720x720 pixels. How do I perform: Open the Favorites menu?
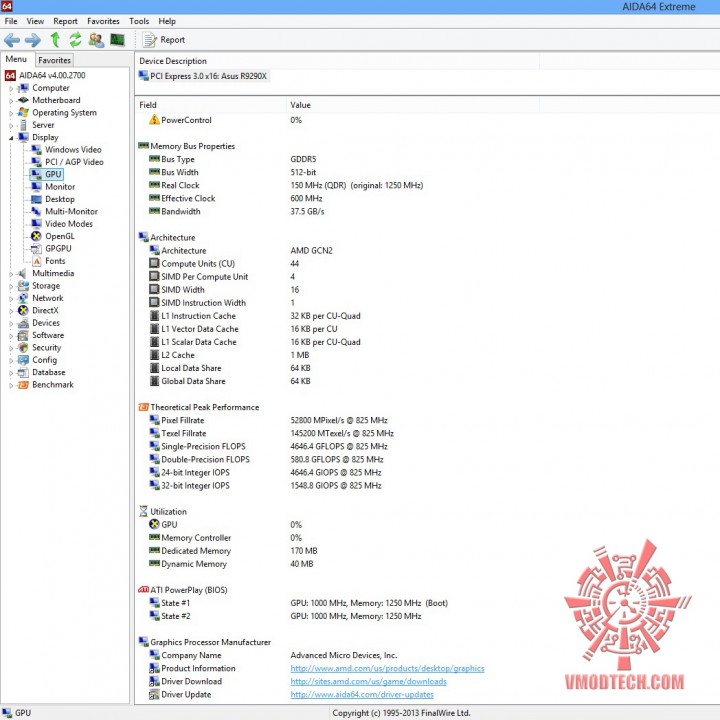click(103, 21)
